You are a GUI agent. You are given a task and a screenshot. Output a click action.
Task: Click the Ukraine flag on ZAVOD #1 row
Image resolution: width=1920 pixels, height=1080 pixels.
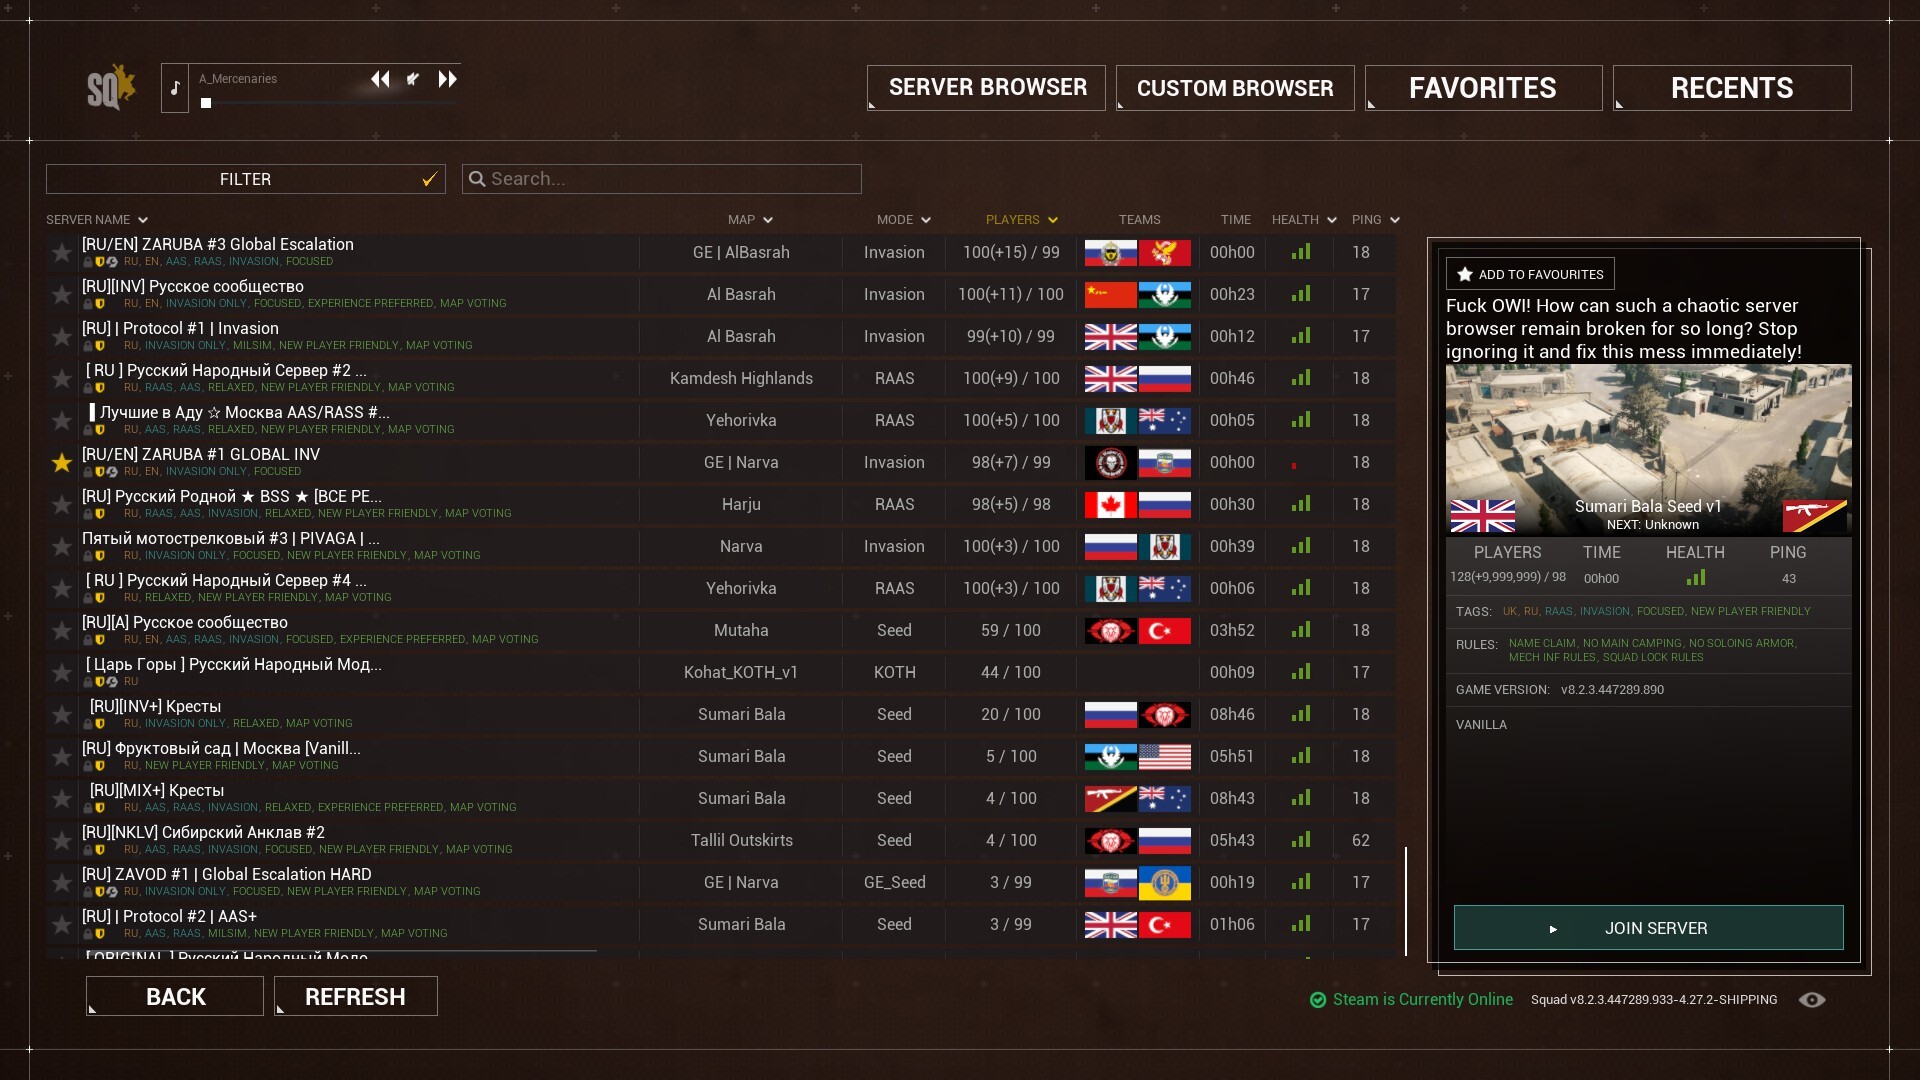pos(1165,882)
